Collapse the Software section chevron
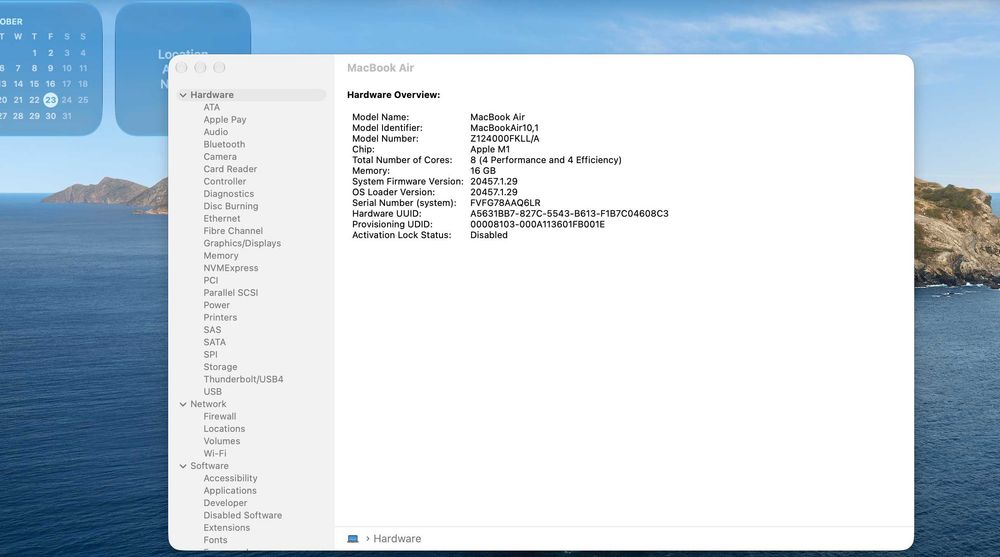Viewport: 1000px width, 557px height. coord(183,466)
